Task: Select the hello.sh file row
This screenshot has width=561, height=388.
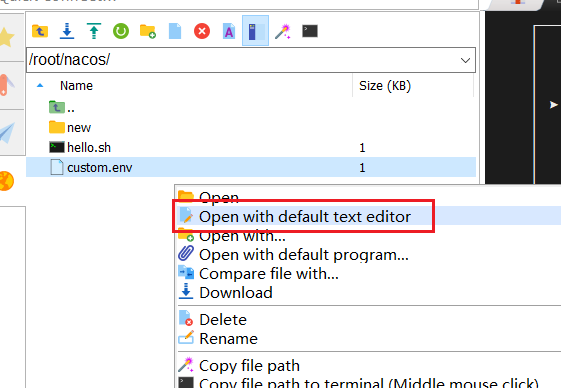Action: tap(251, 147)
